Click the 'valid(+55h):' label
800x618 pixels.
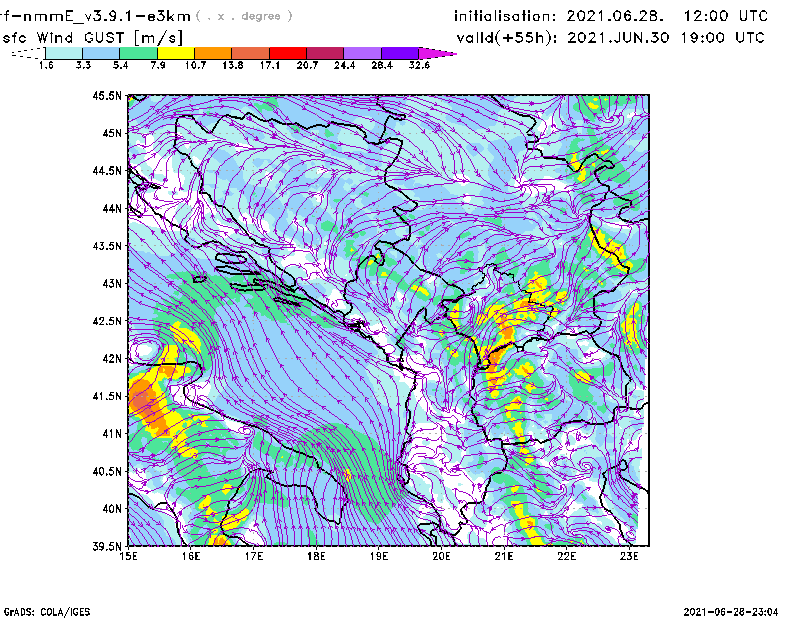coord(508,38)
